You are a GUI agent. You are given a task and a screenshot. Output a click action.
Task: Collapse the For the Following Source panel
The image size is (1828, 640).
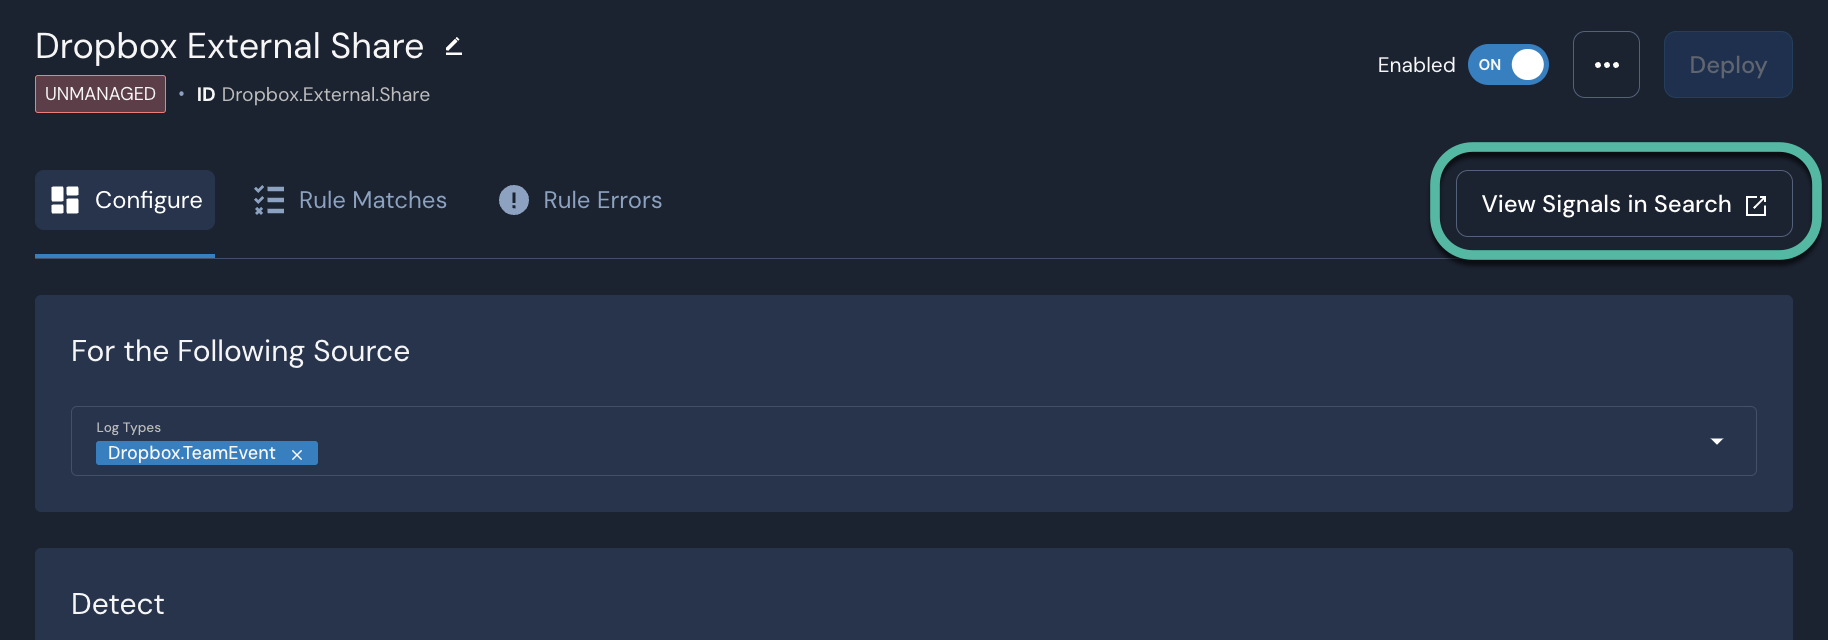240,350
